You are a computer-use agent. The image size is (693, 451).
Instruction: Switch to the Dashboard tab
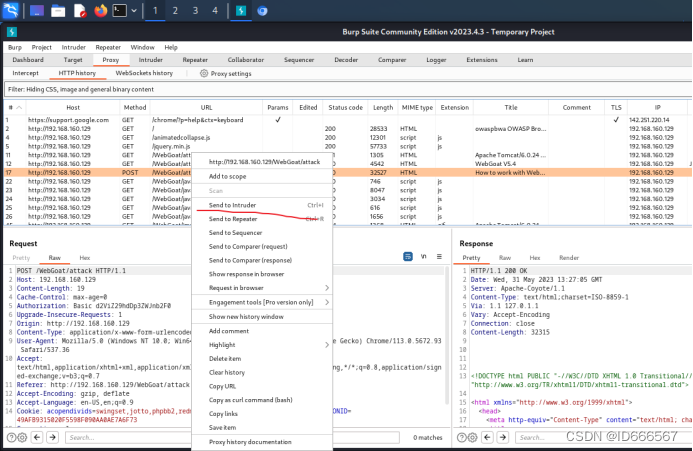28,60
